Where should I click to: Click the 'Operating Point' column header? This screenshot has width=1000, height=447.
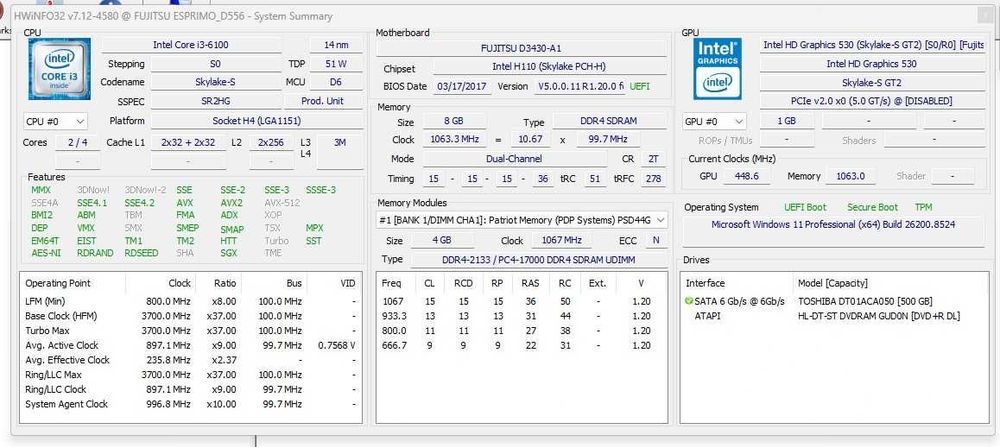[x=58, y=283]
